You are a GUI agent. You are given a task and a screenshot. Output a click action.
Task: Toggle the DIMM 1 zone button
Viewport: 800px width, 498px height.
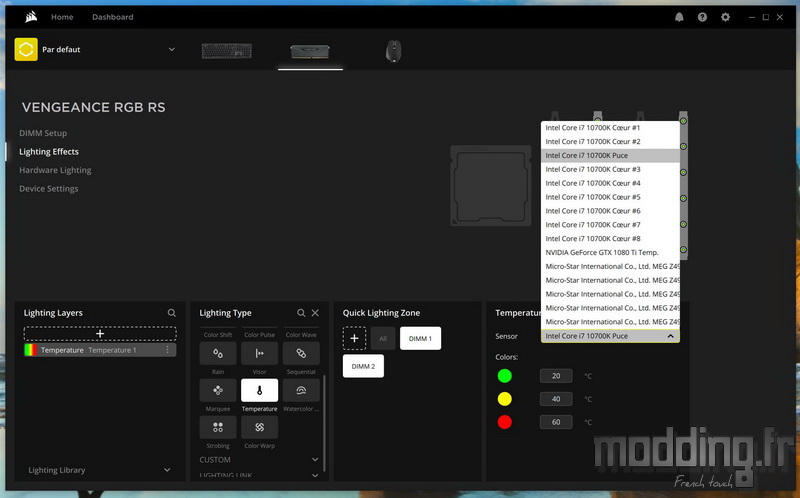point(420,338)
